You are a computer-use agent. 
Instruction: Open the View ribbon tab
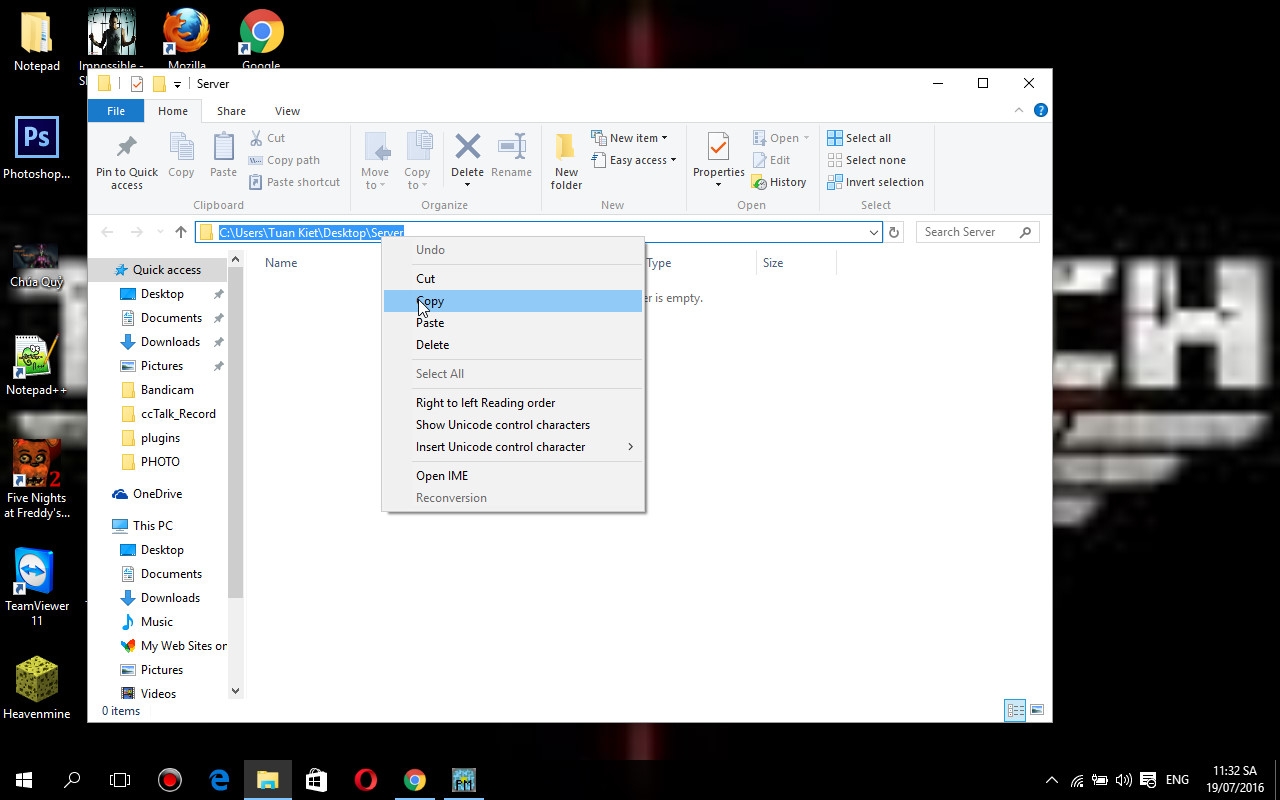(x=287, y=111)
